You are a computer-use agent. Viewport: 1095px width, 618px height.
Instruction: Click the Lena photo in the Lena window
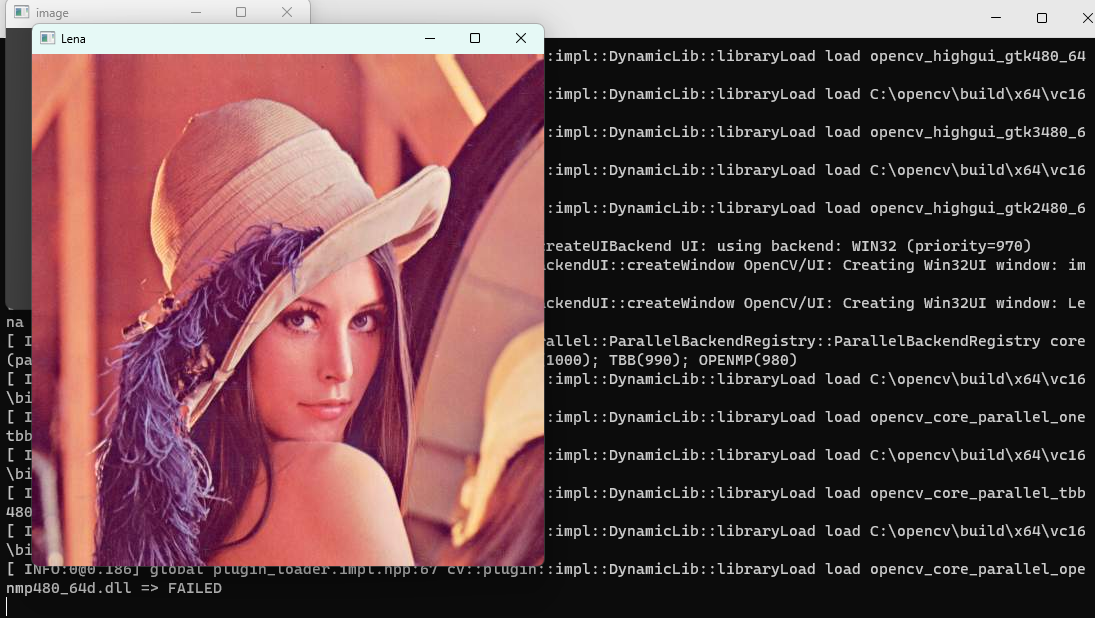(288, 309)
